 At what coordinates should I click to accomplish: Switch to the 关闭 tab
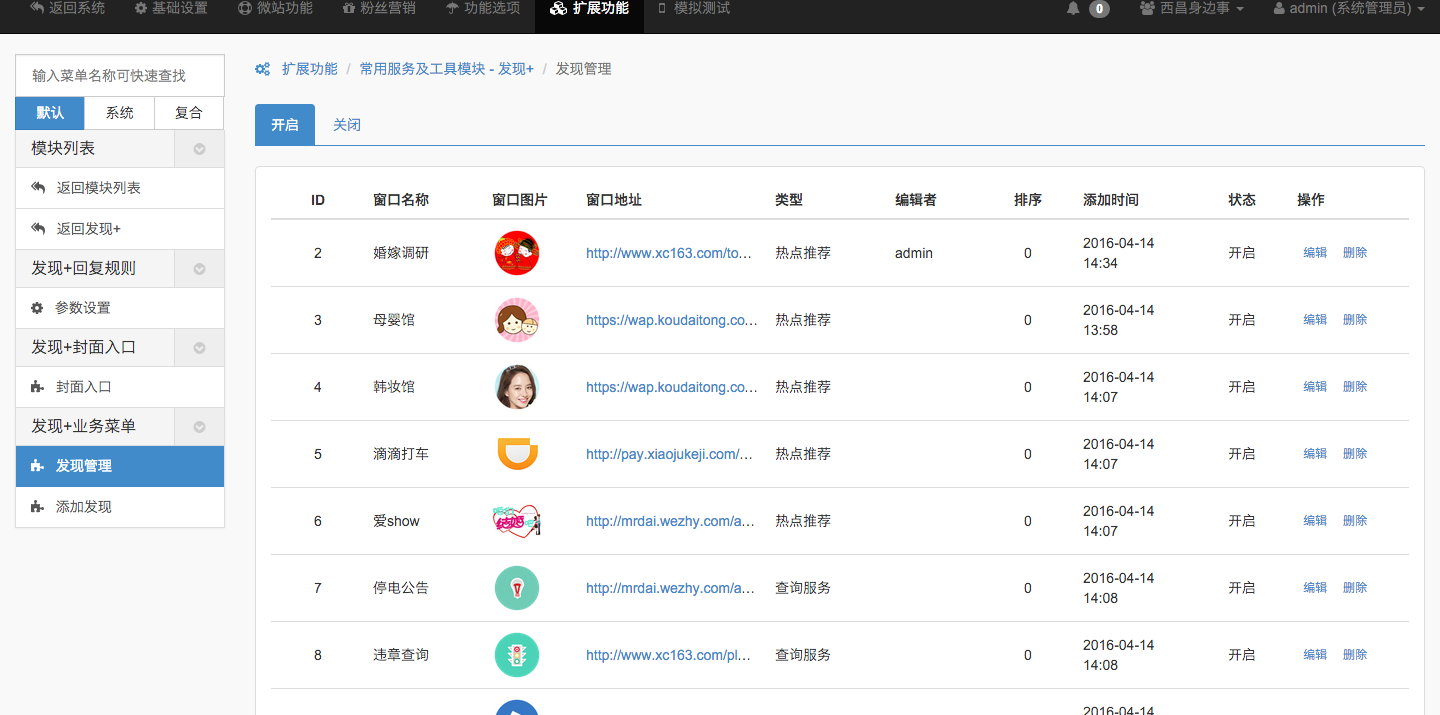pyautogui.click(x=347, y=125)
